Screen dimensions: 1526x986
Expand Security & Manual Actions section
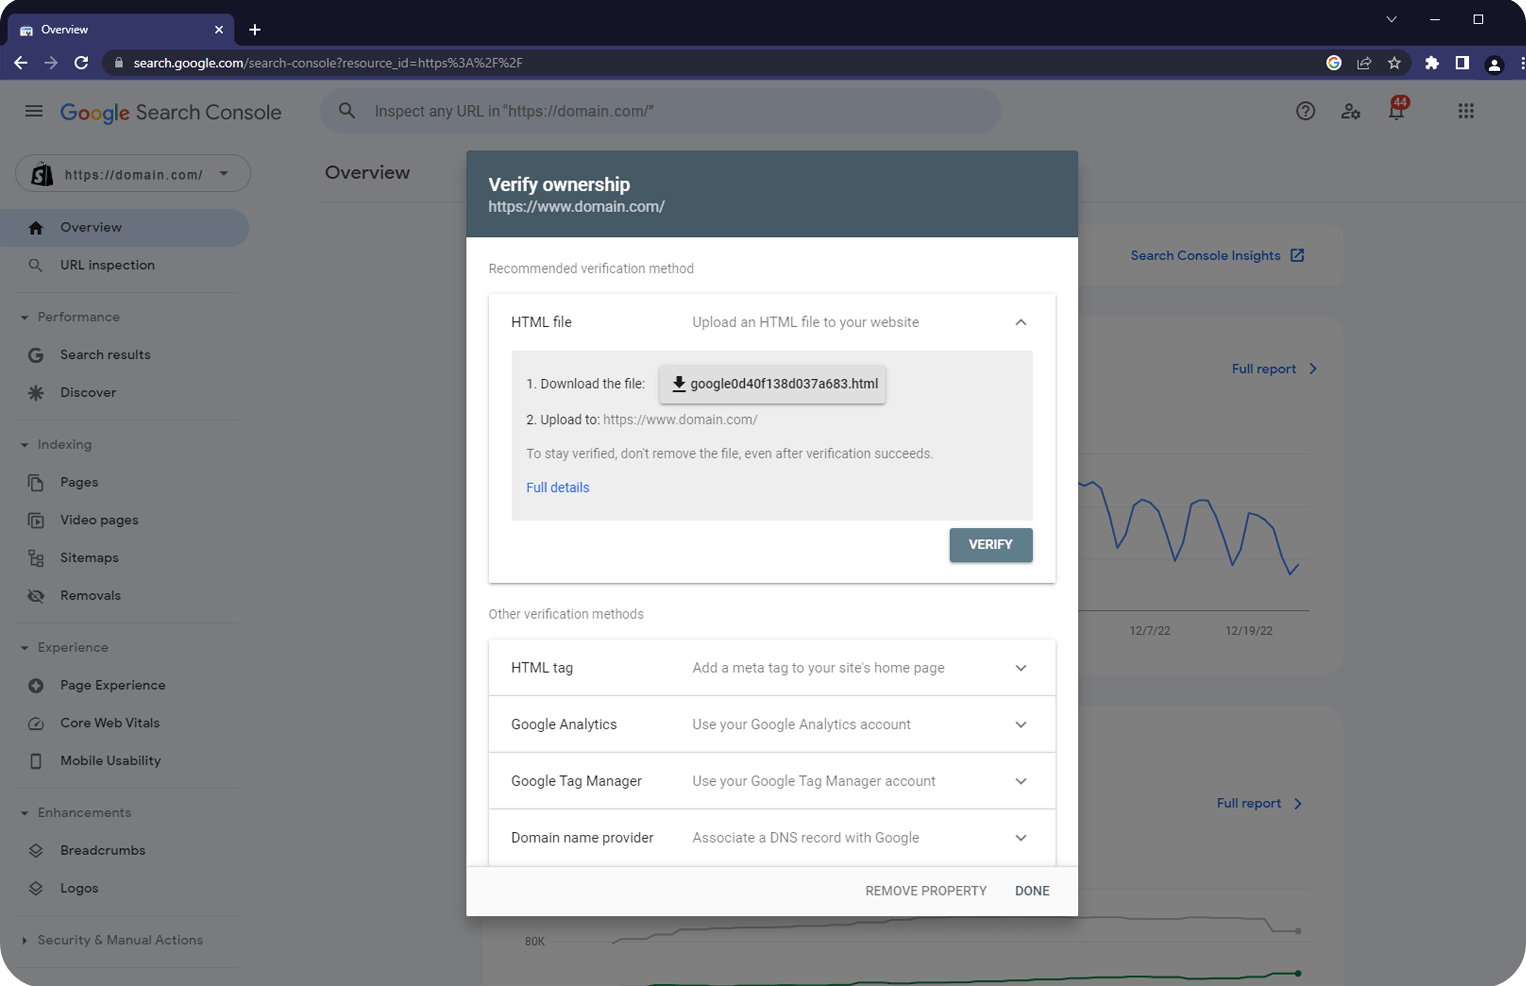tap(24, 940)
